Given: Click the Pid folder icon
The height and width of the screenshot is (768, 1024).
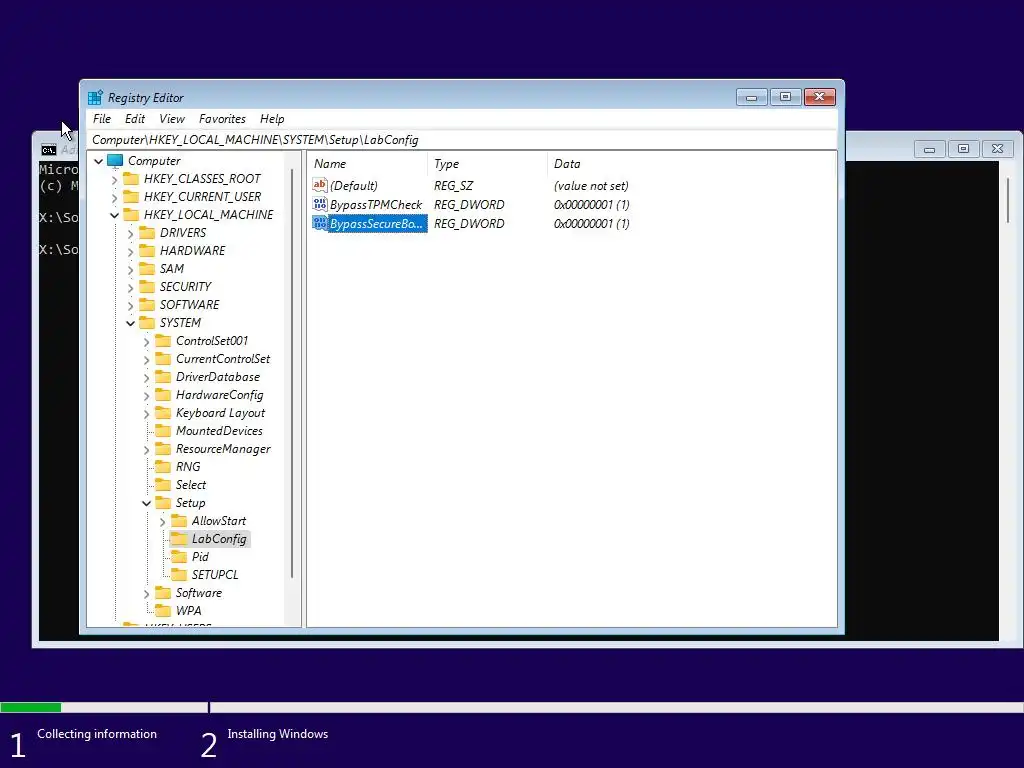Looking at the screenshot, I should (x=179, y=557).
